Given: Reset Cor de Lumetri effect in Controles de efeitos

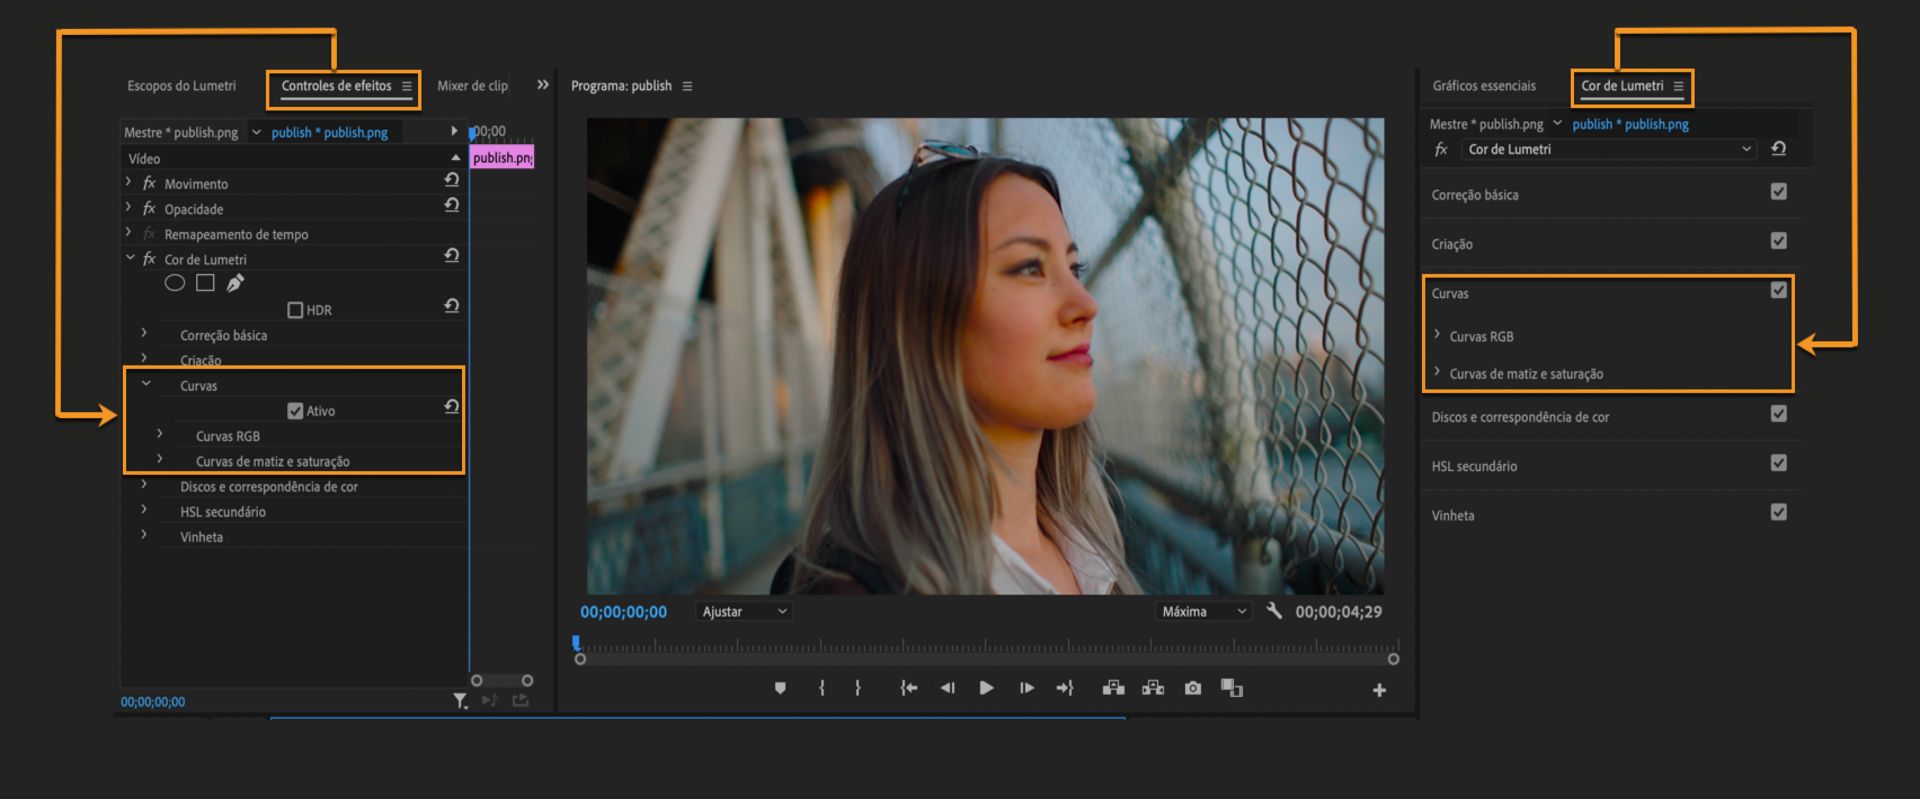Looking at the screenshot, I should pyautogui.click(x=452, y=256).
